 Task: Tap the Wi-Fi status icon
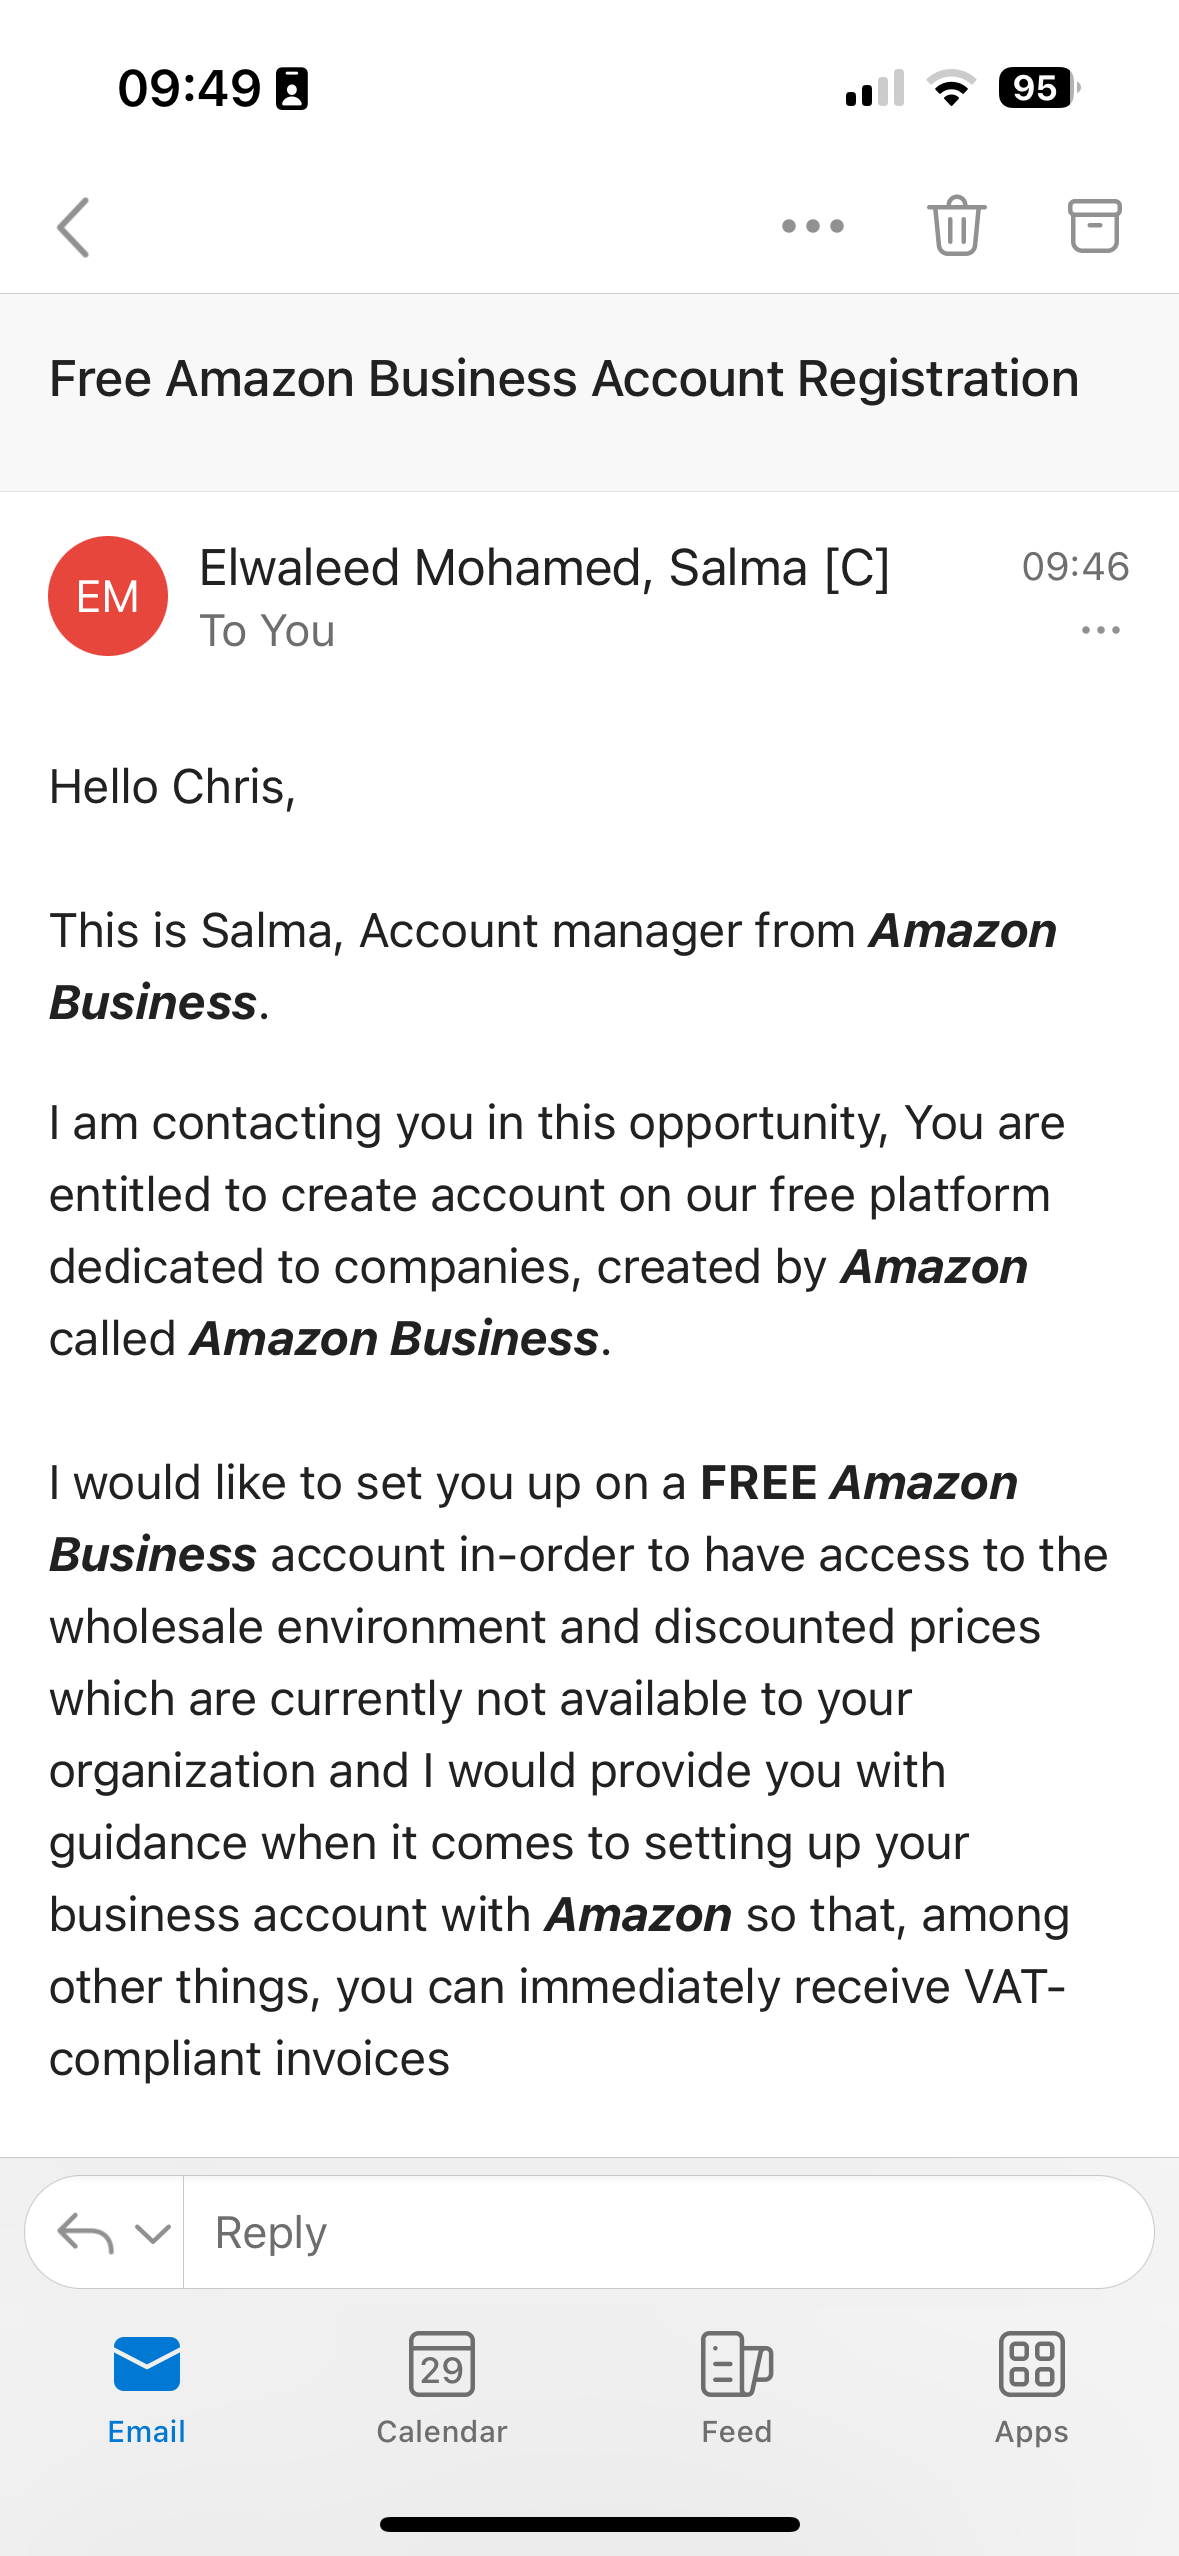point(952,88)
